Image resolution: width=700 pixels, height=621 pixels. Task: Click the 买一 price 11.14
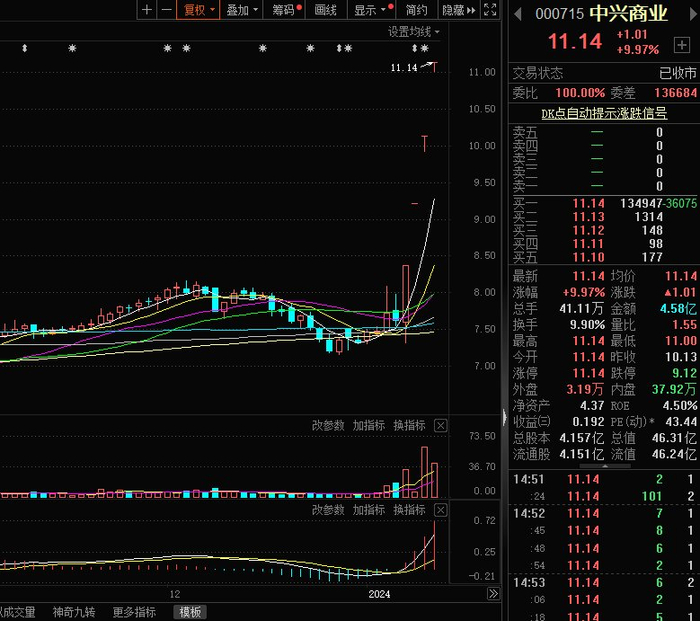588,203
